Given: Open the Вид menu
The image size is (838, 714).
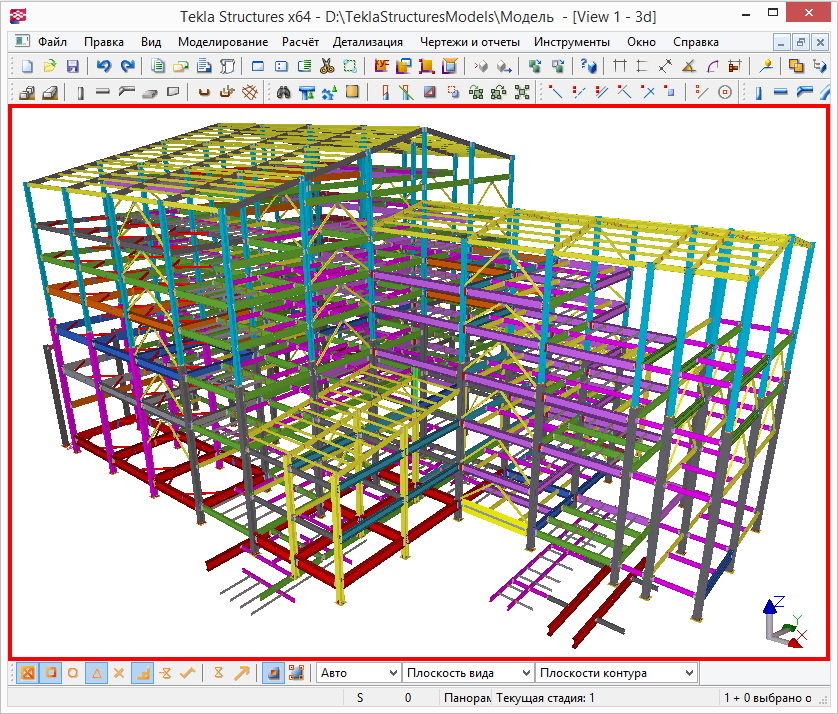Looking at the screenshot, I should click(151, 42).
